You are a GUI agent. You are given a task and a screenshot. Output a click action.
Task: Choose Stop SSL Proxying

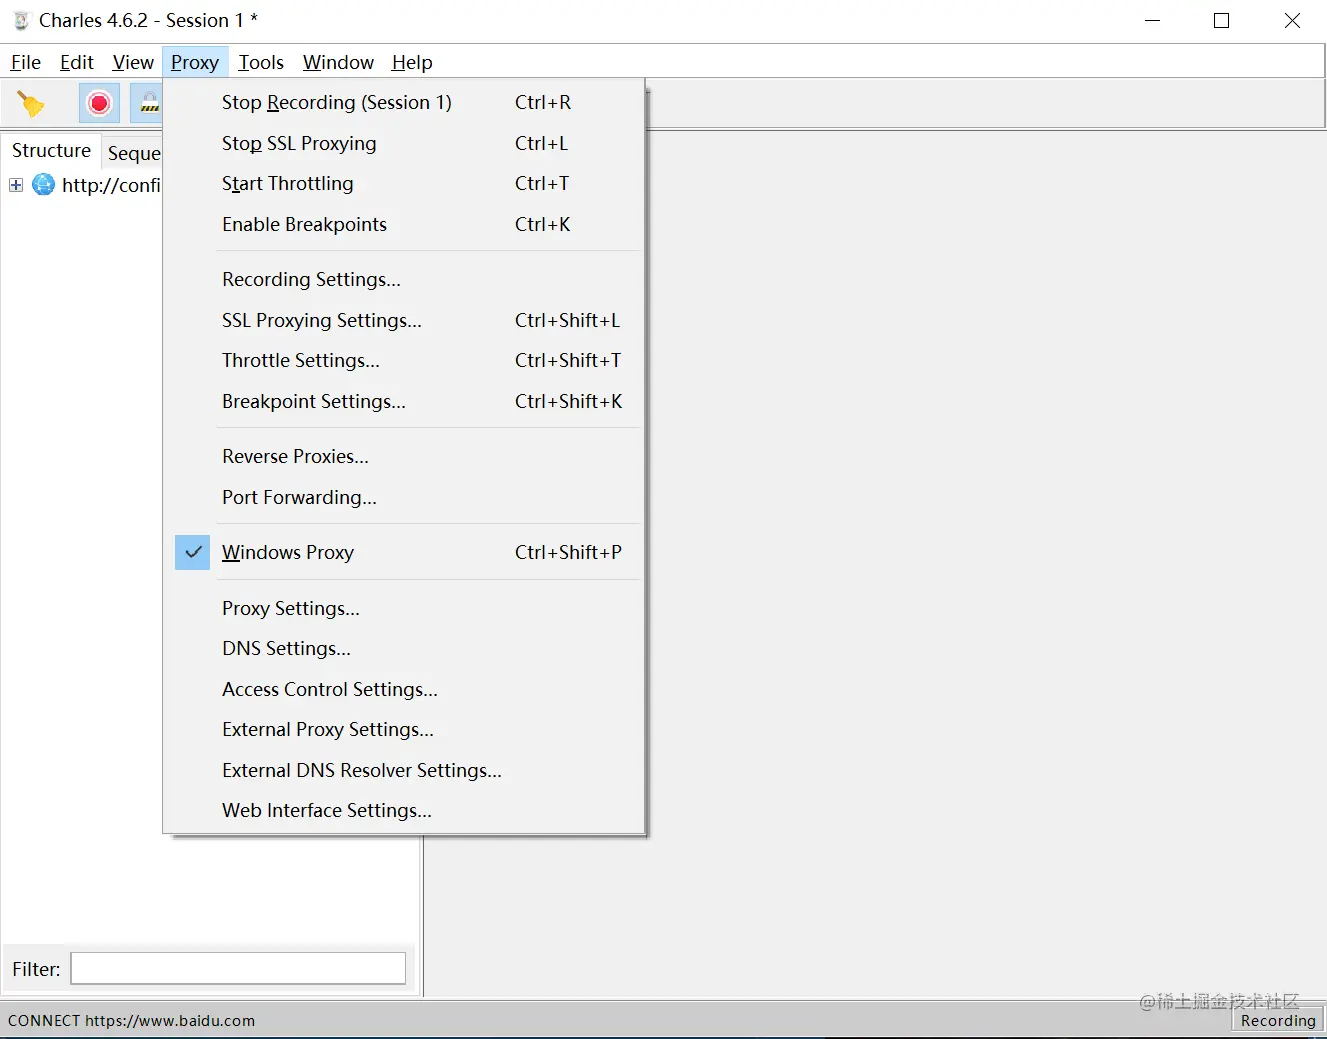tap(404, 143)
